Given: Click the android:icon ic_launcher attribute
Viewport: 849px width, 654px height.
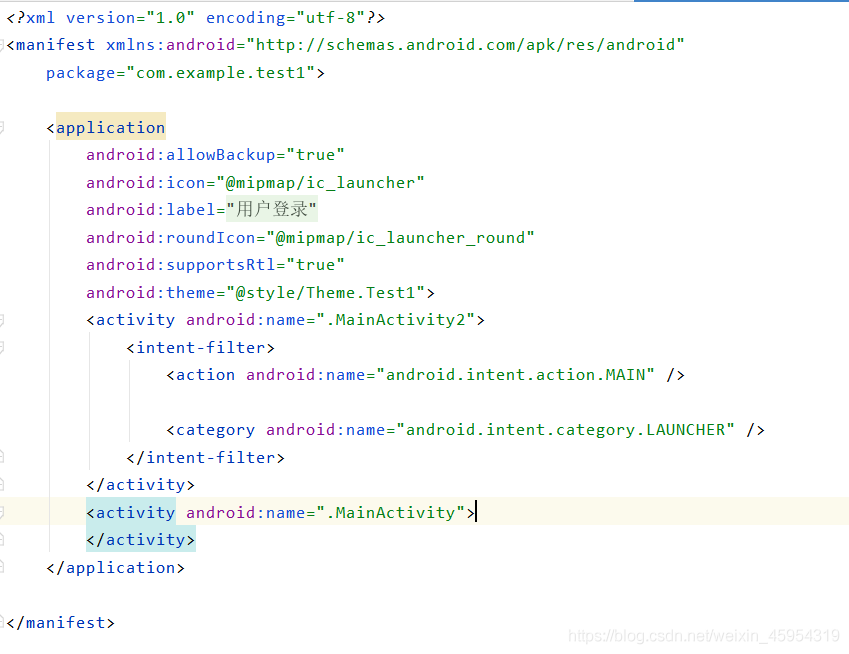Looking at the screenshot, I should point(255,182).
